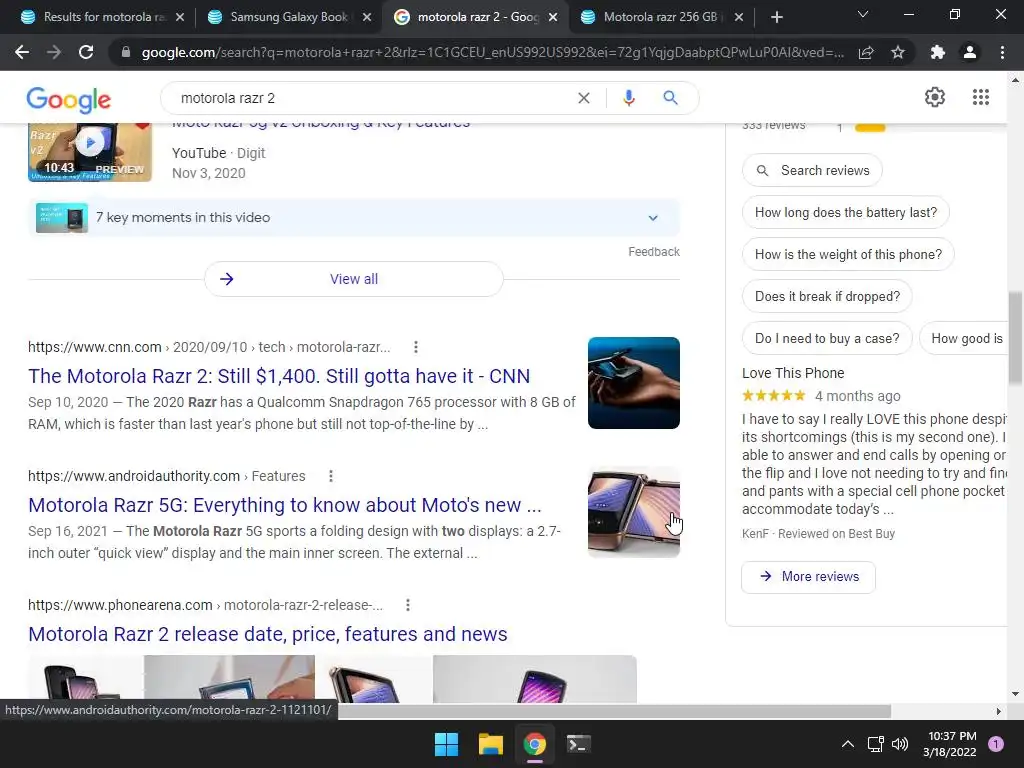Clear the search box with X
This screenshot has width=1024, height=768.
tap(584, 98)
